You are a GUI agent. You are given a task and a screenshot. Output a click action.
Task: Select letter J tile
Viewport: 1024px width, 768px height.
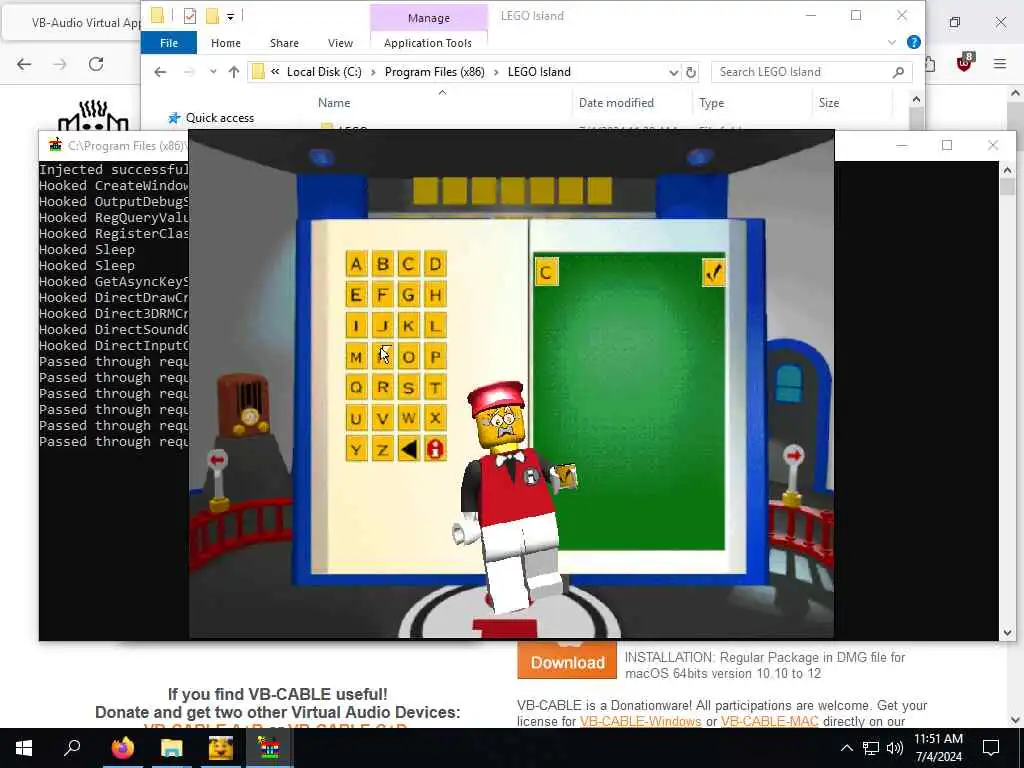(383, 326)
